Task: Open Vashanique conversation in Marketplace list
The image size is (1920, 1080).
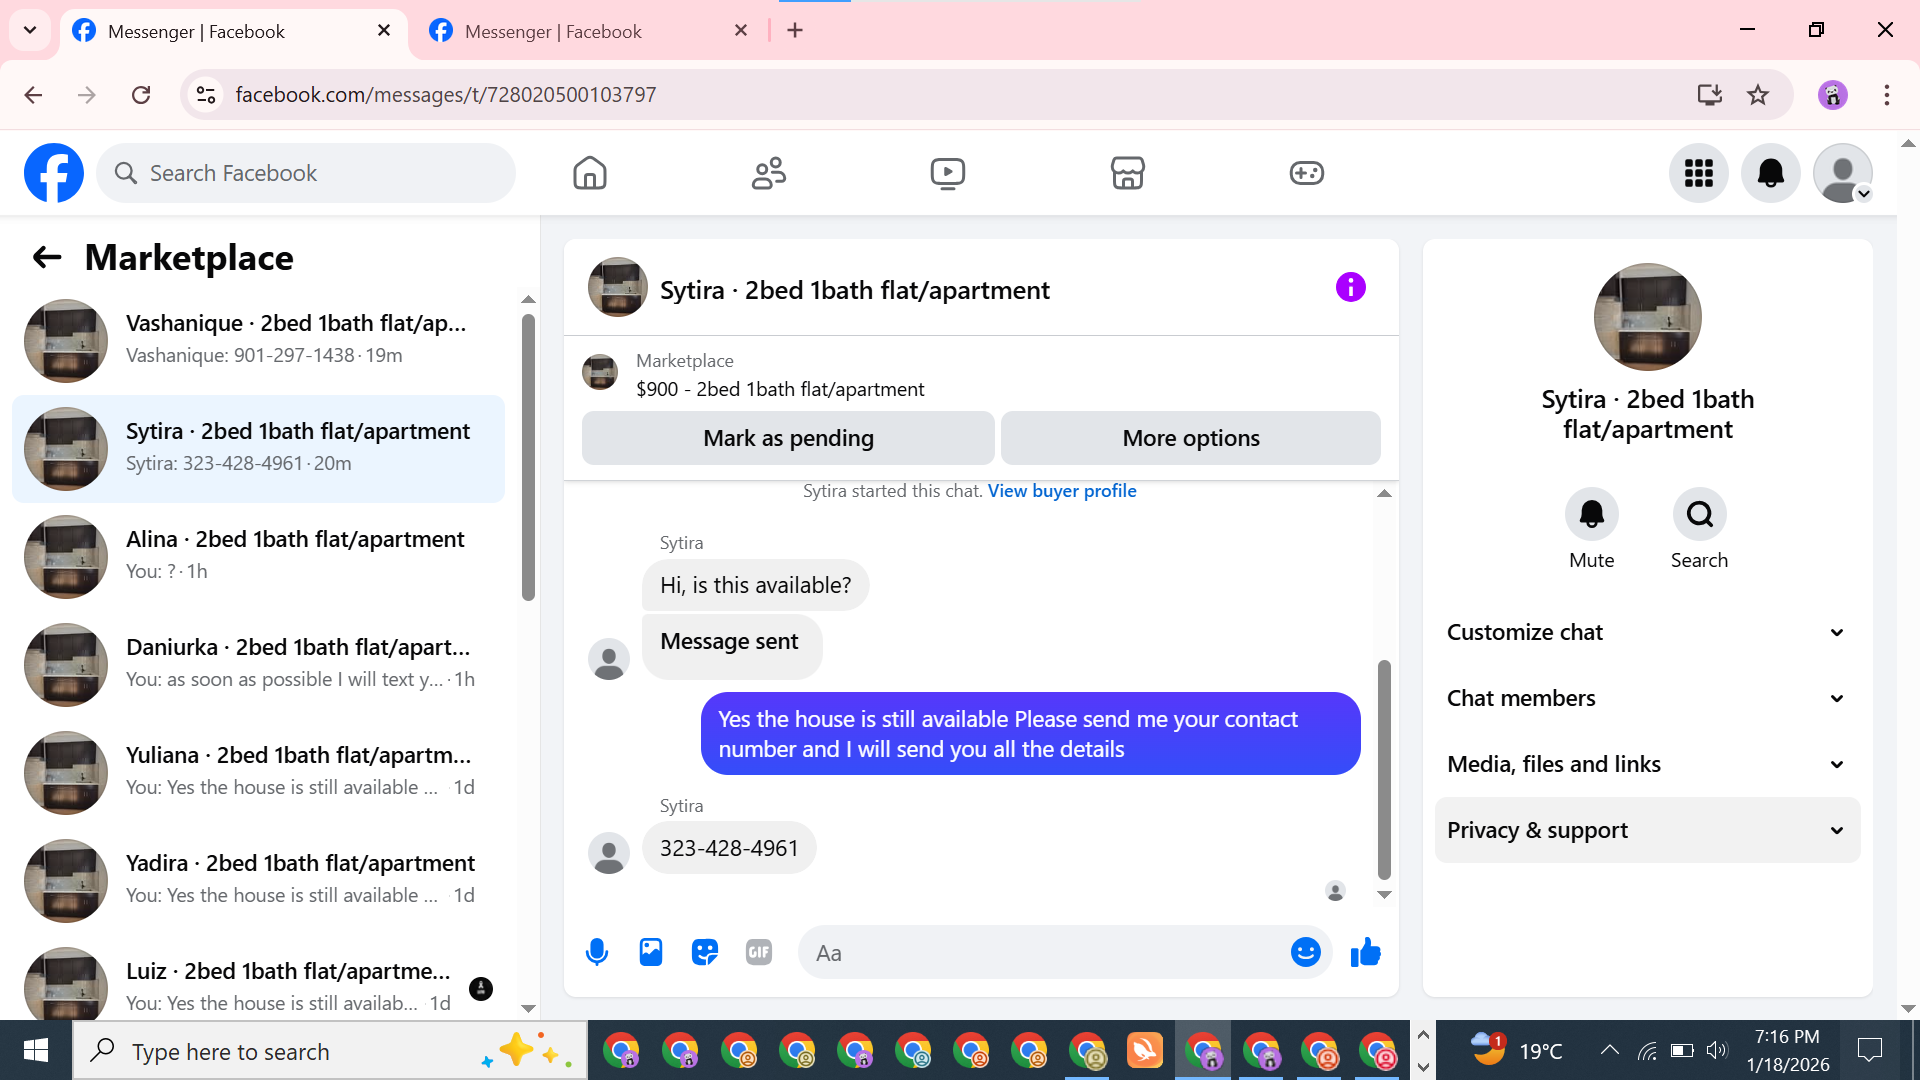Action: 260,340
